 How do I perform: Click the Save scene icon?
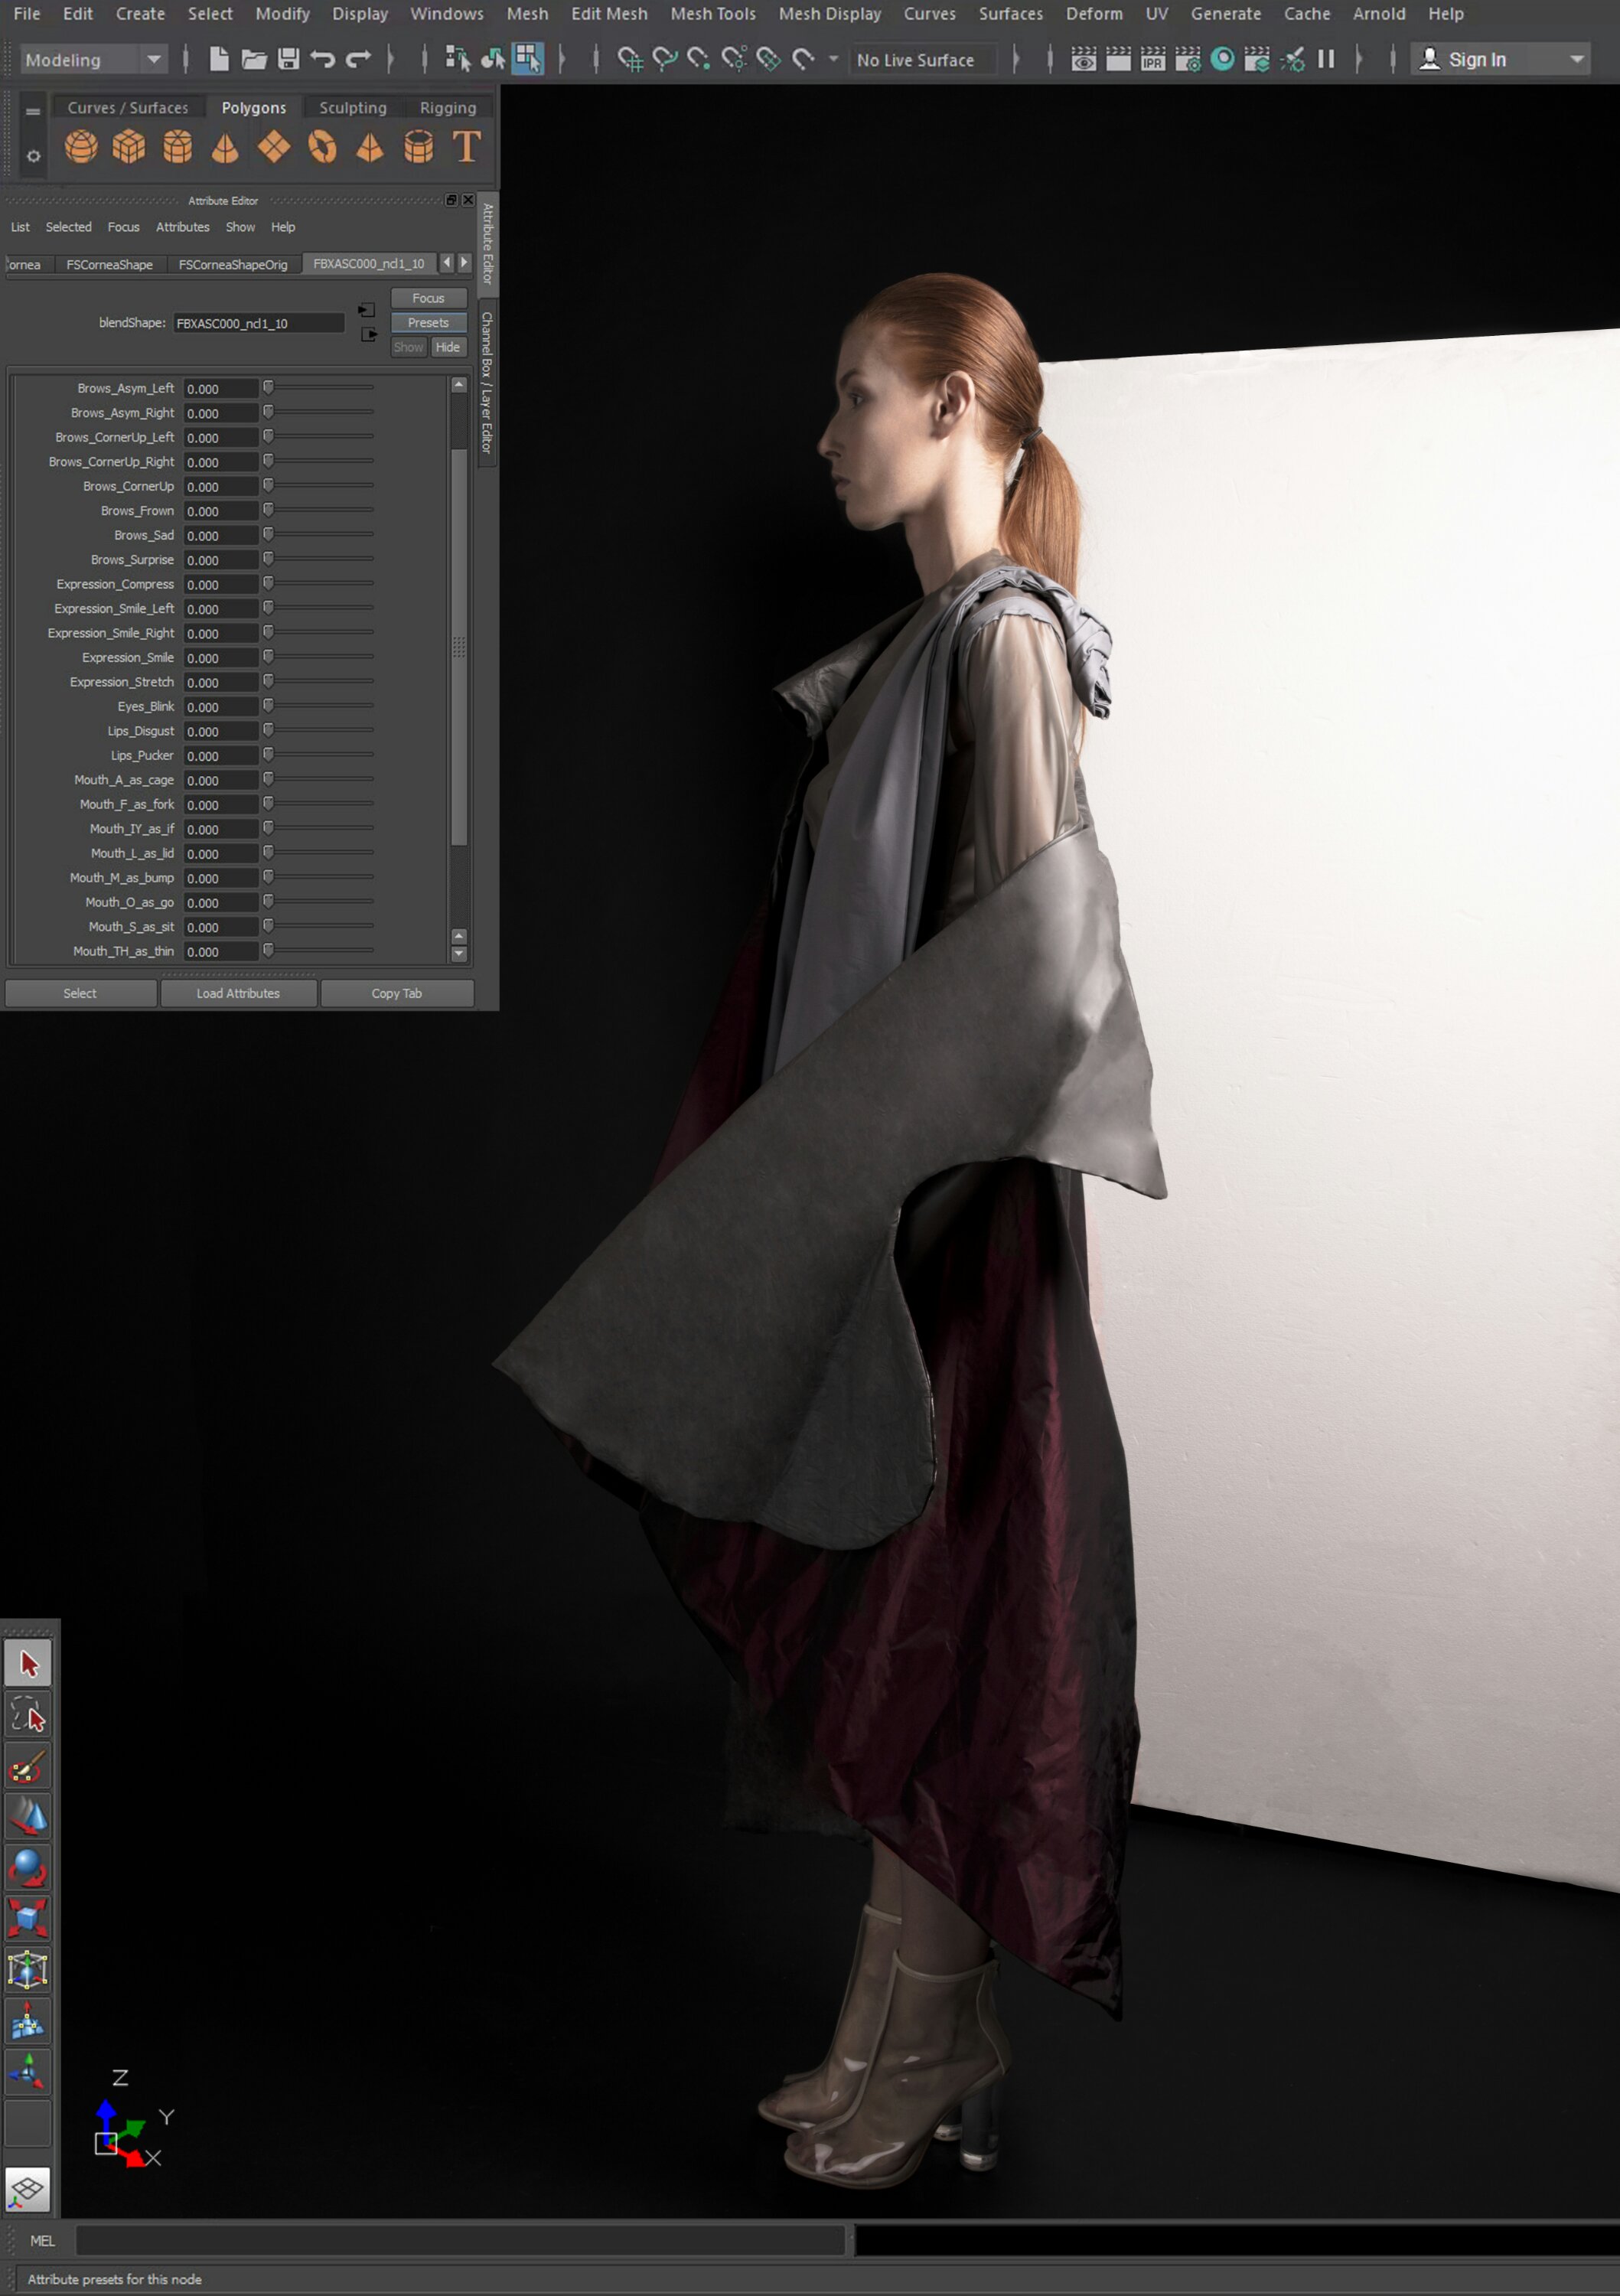(x=288, y=60)
